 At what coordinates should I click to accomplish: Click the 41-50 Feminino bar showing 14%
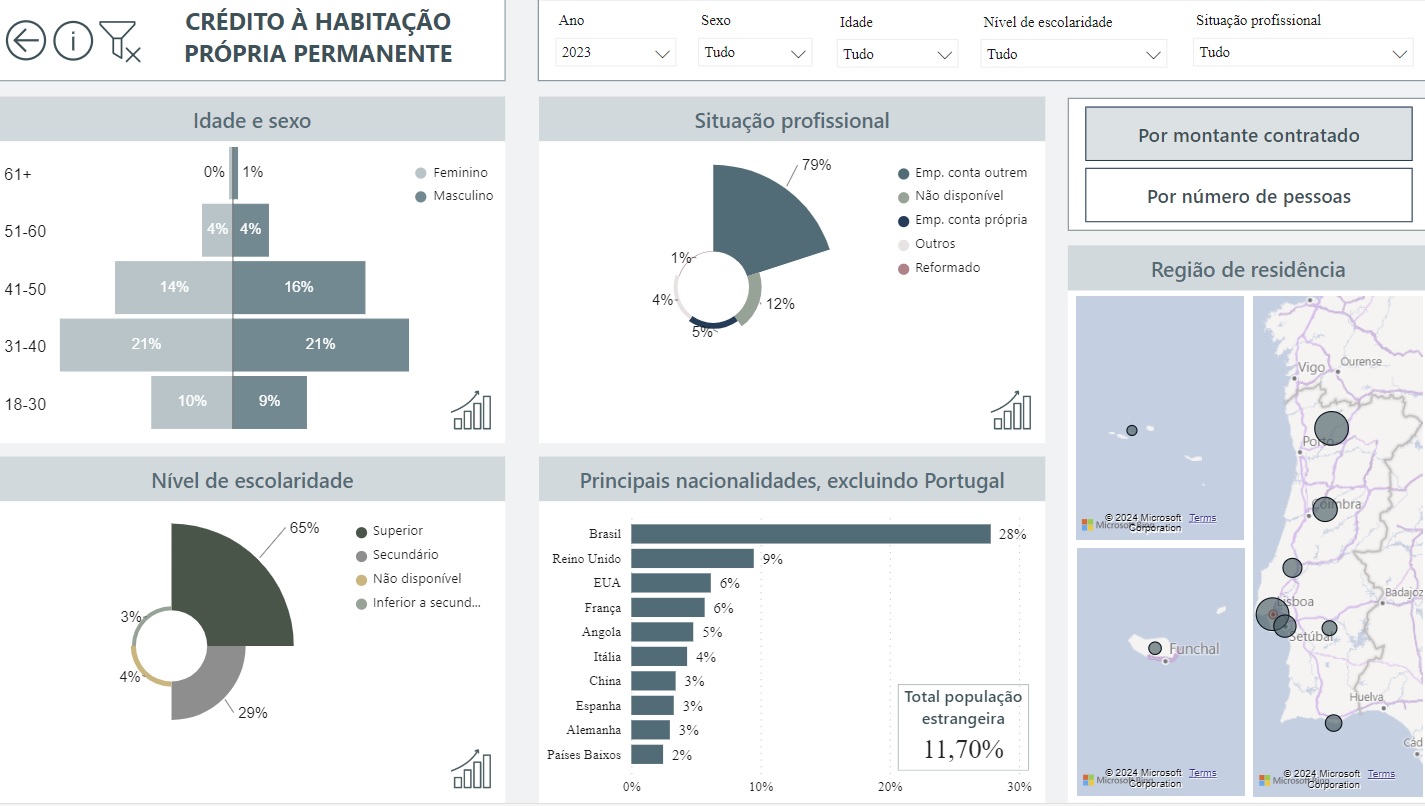click(174, 287)
